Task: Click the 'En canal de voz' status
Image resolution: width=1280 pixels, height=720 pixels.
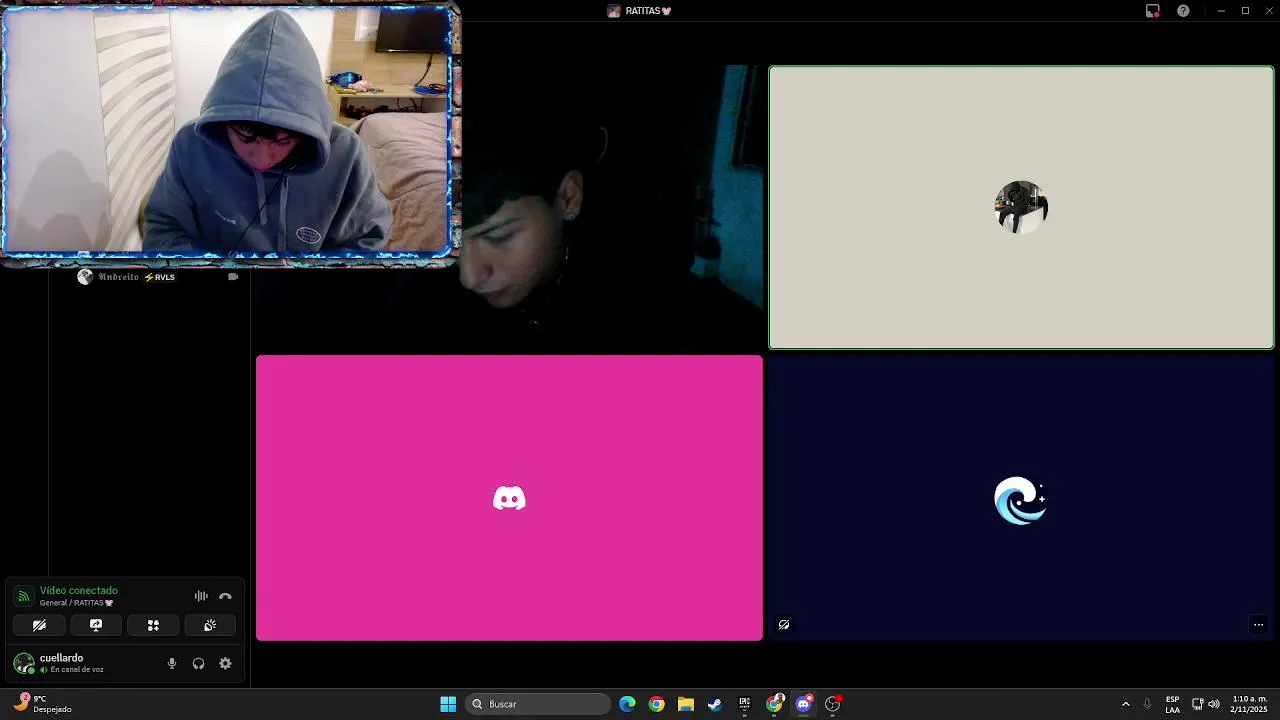Action: pos(77,670)
